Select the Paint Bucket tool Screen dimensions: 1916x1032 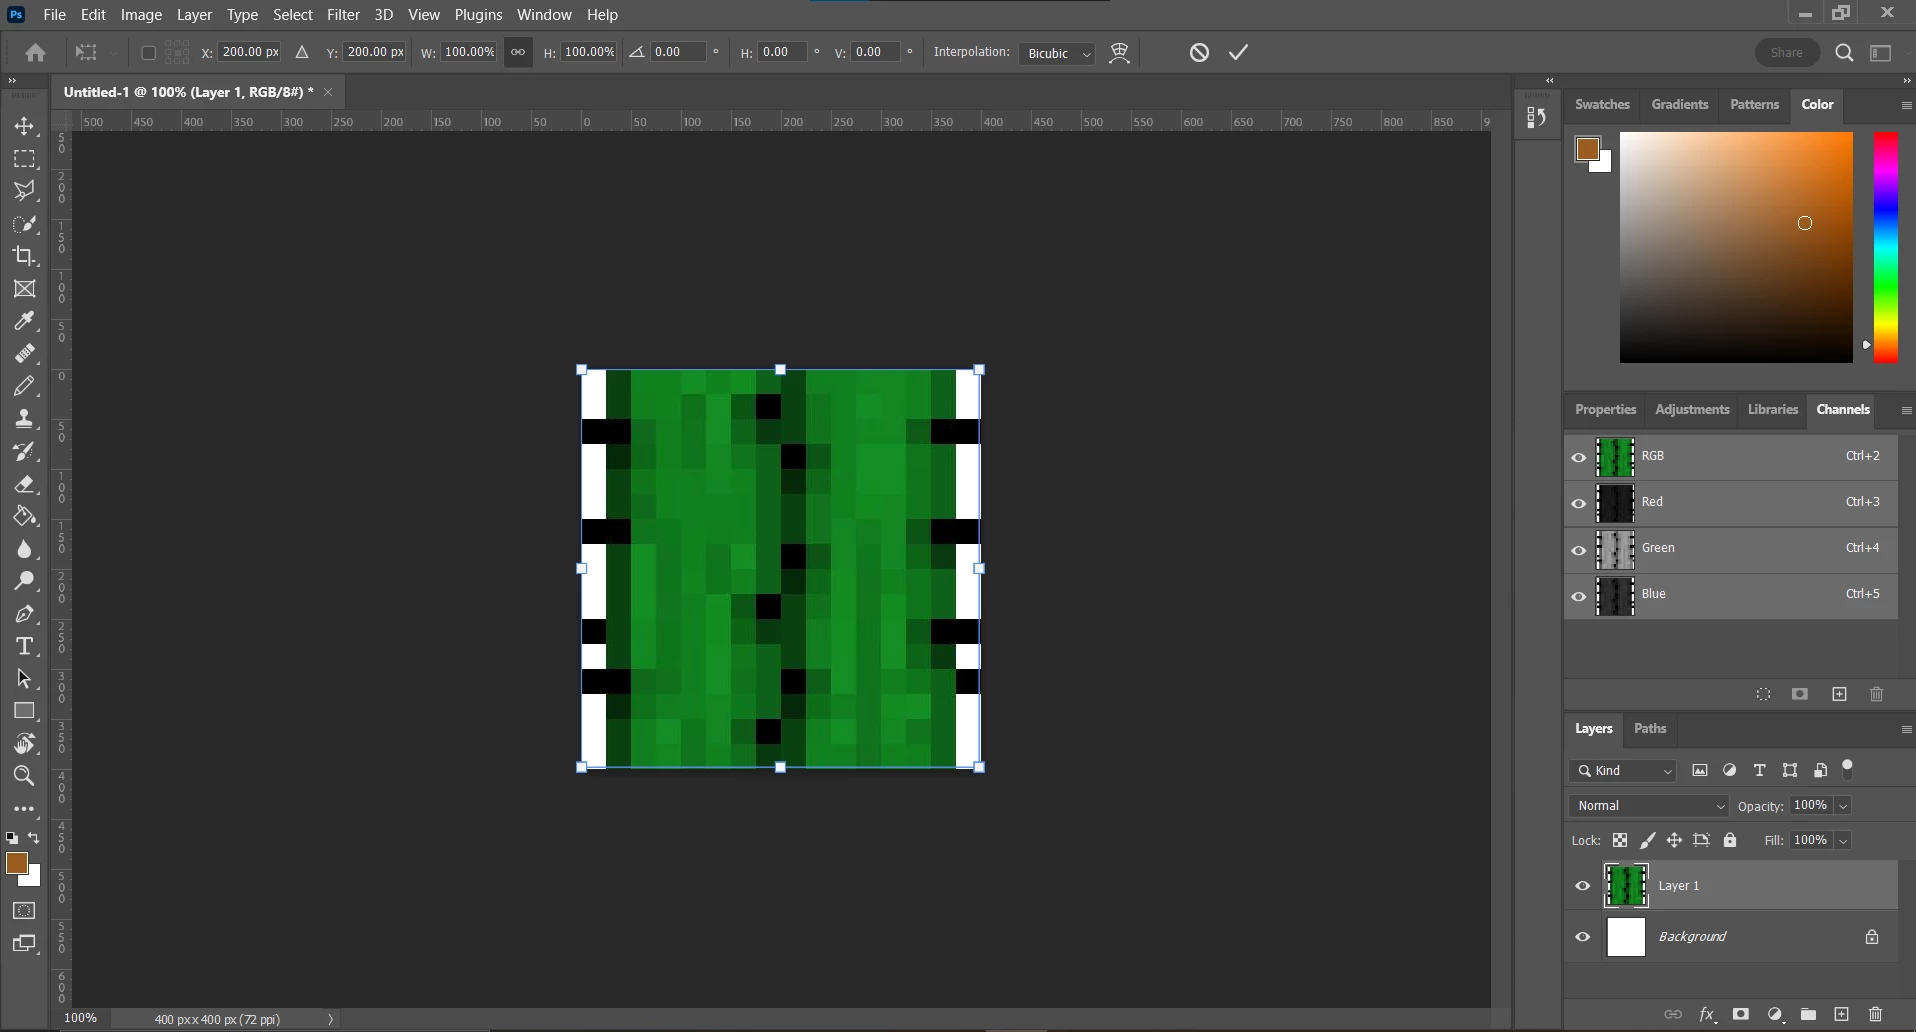point(25,516)
